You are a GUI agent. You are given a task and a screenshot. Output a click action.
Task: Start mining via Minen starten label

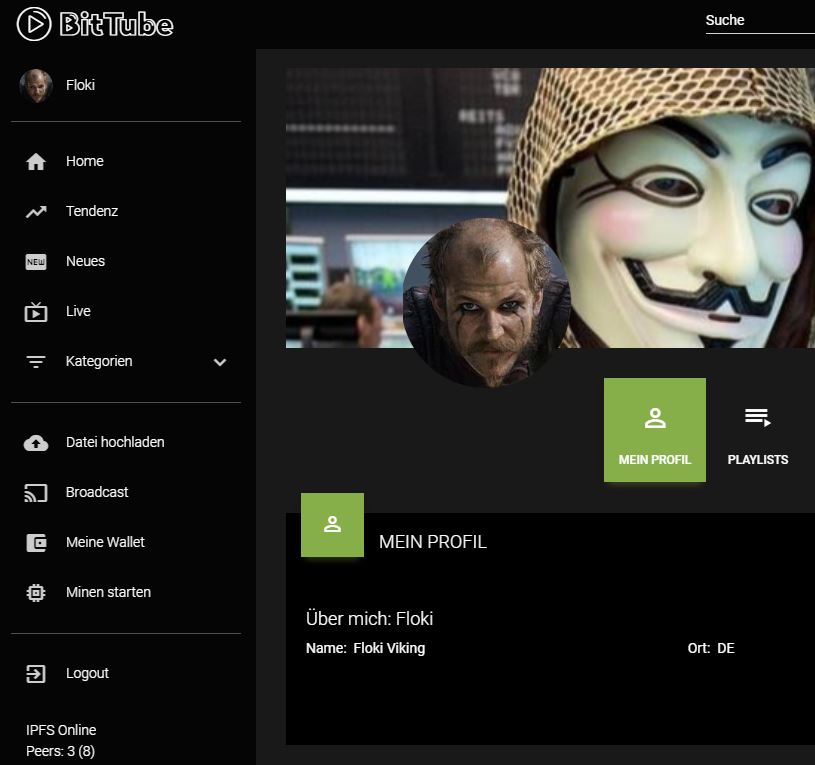pyautogui.click(x=108, y=592)
